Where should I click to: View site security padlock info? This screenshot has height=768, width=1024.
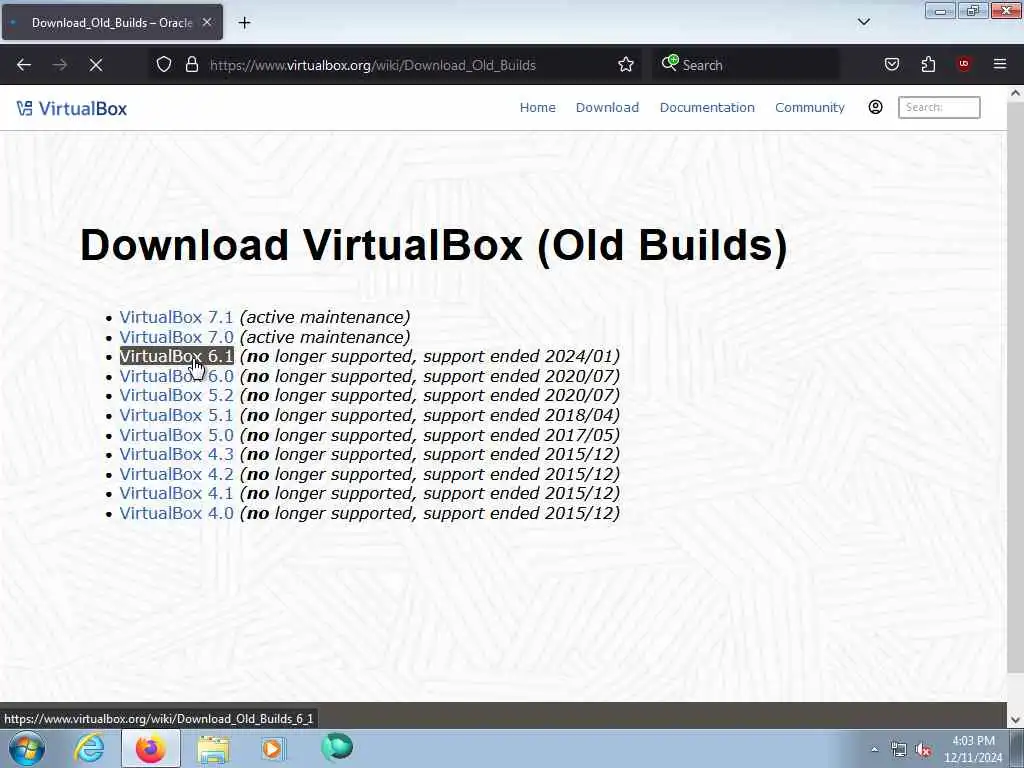191,65
